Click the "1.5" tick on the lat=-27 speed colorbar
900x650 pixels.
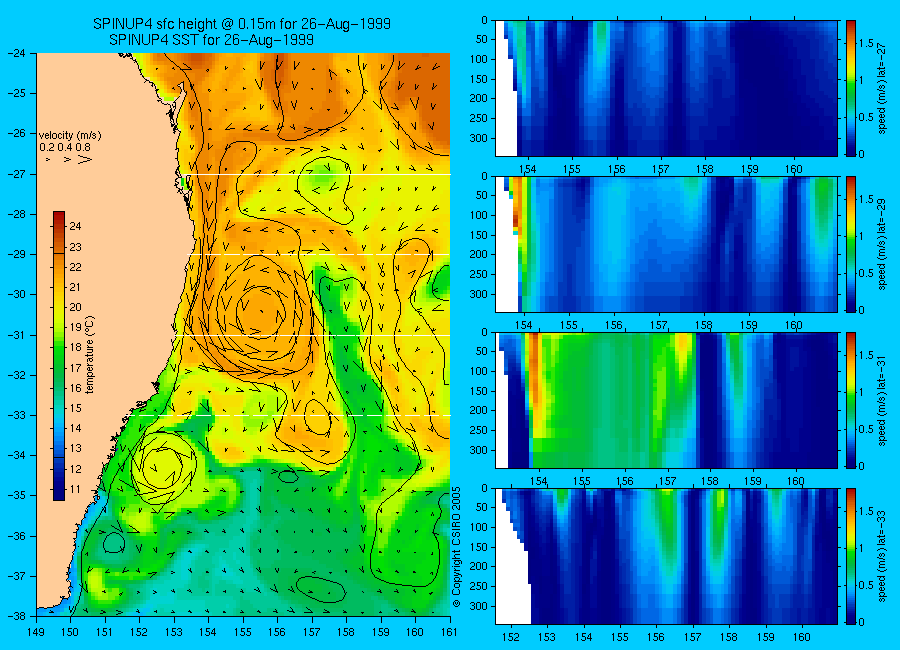click(x=866, y=43)
